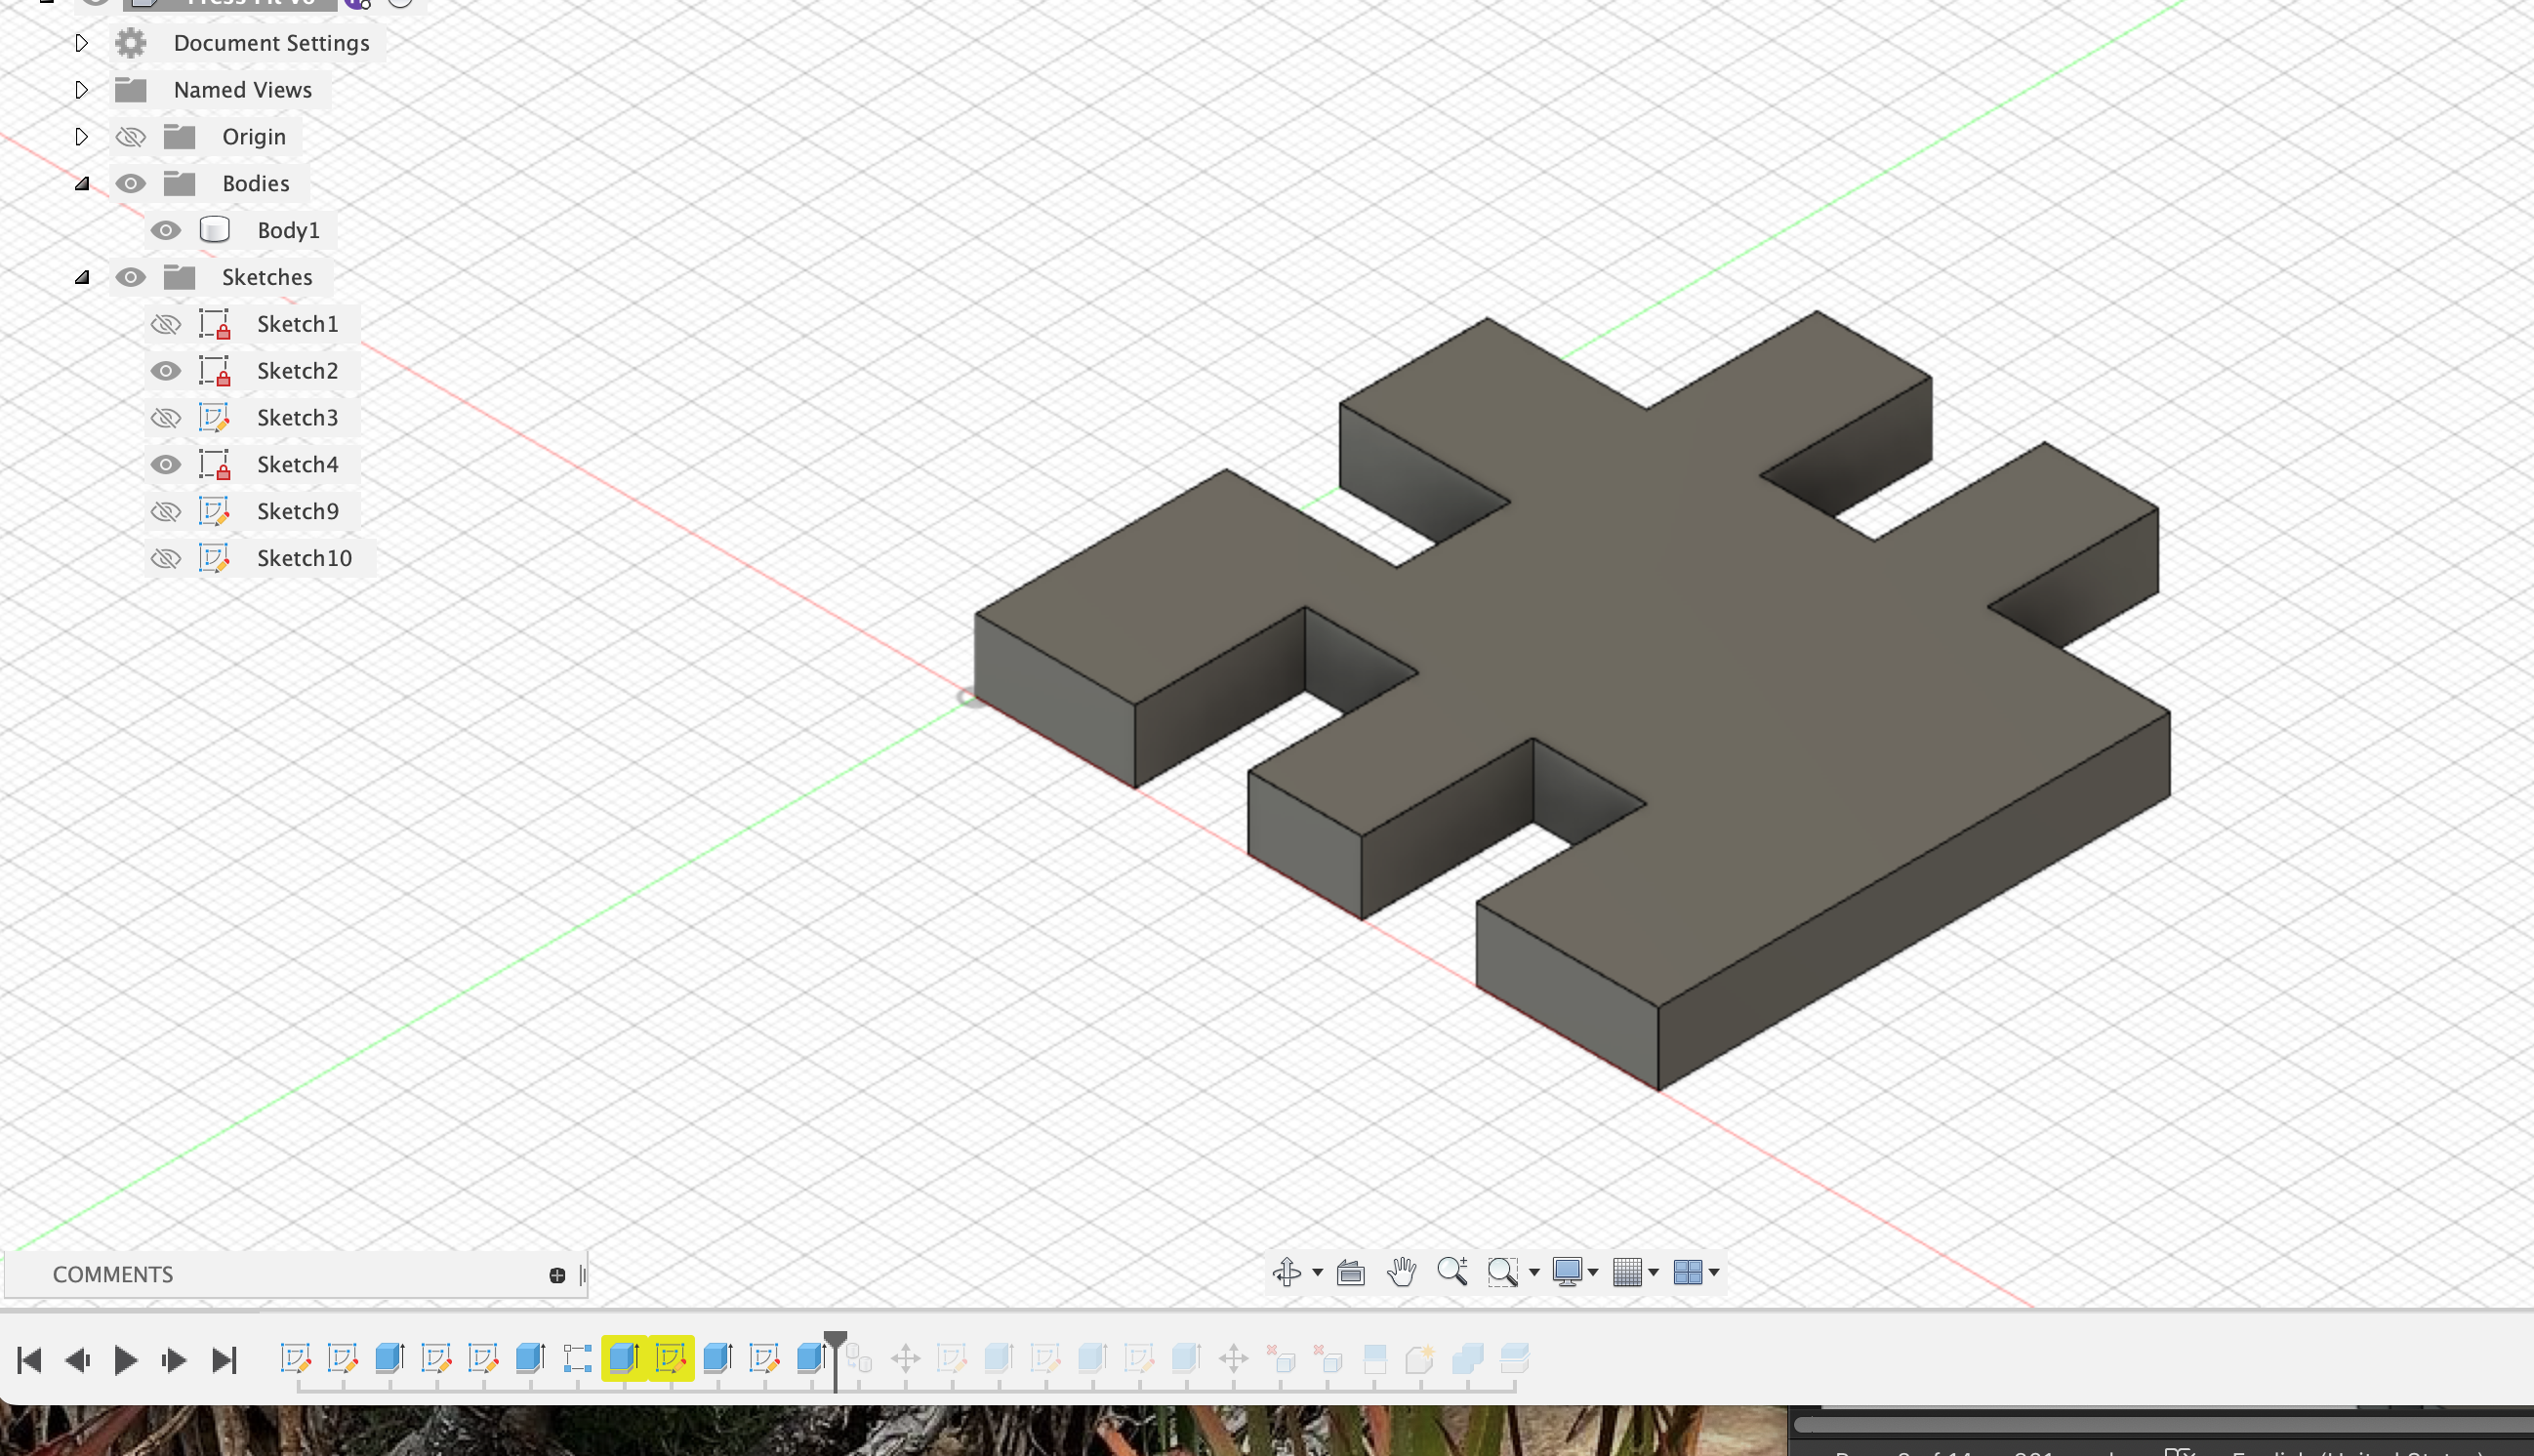
Task: Click the greyed split body feature in timeline
Action: [1375, 1359]
